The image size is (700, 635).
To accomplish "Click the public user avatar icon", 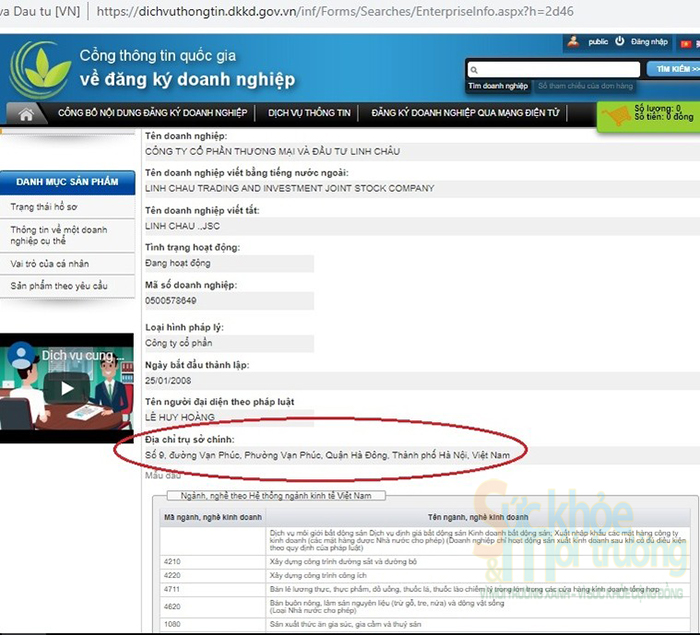I will coord(573,42).
